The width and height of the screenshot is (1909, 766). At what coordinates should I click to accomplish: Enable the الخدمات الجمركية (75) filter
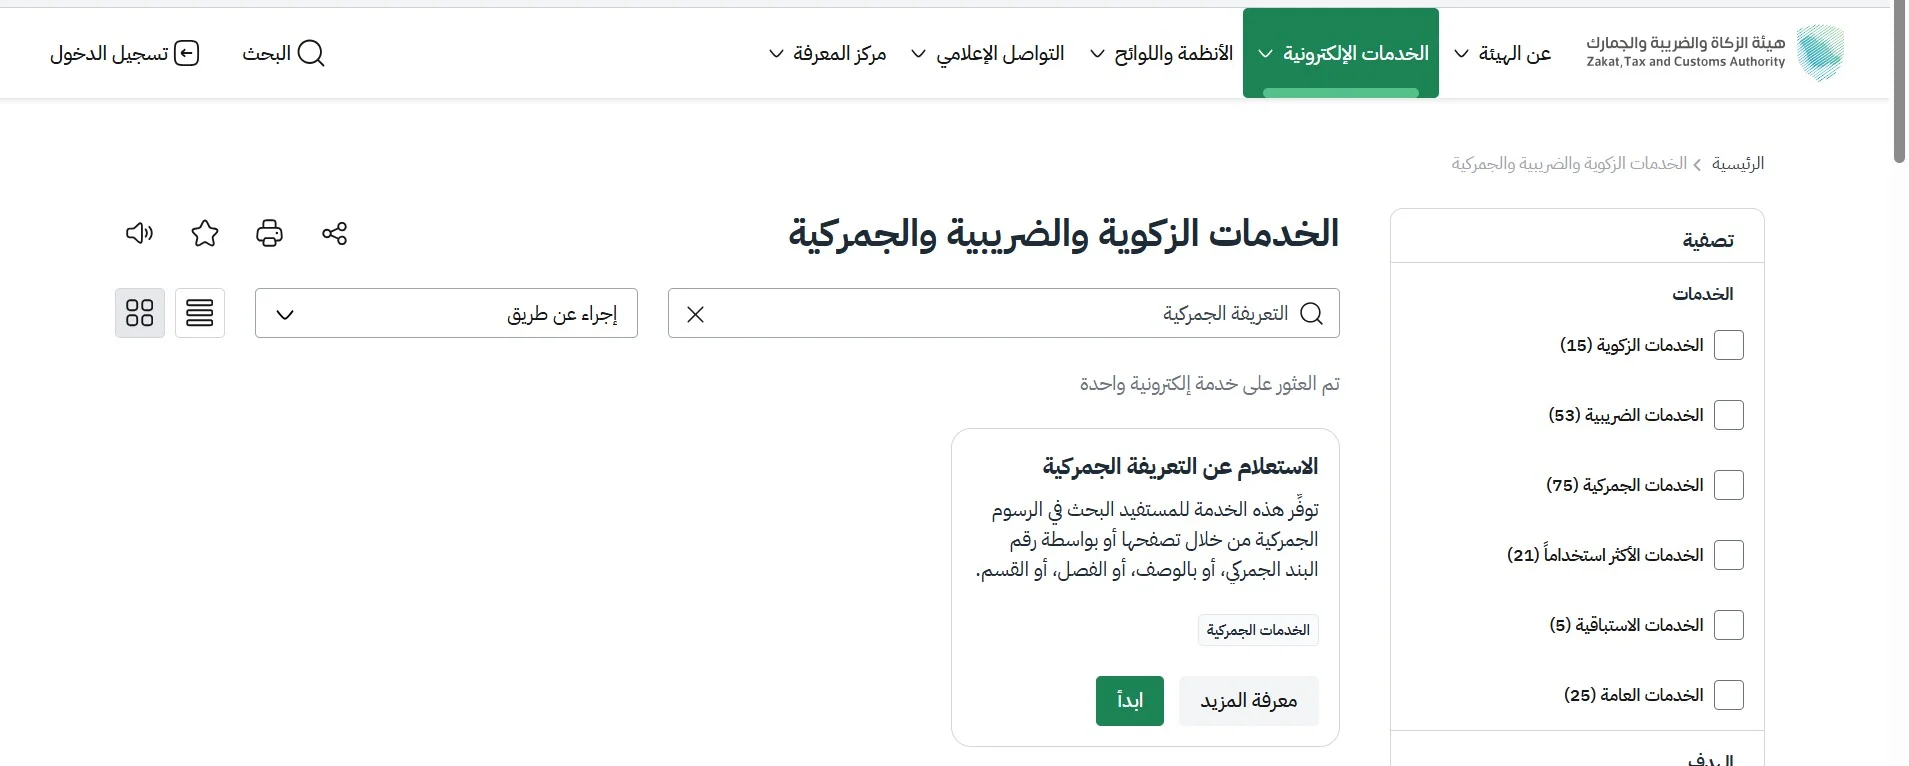point(1730,484)
